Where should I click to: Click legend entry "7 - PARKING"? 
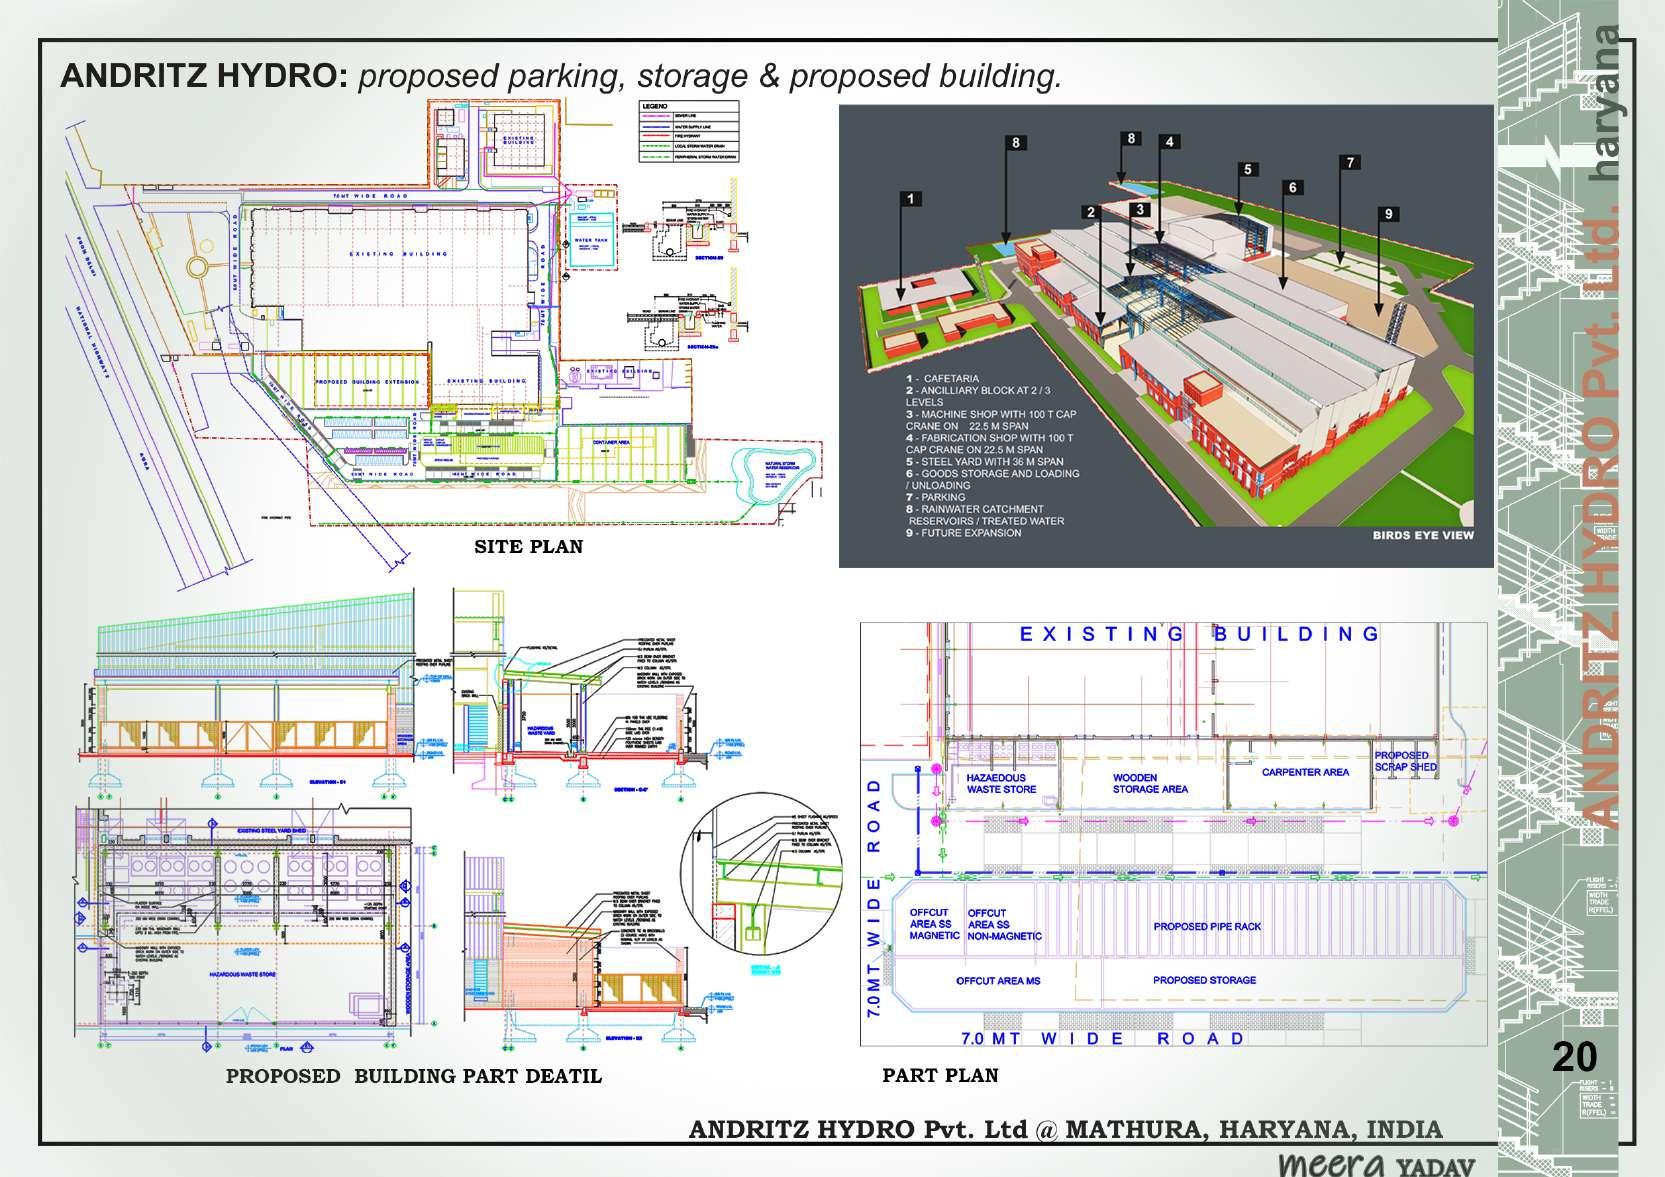pos(935,497)
